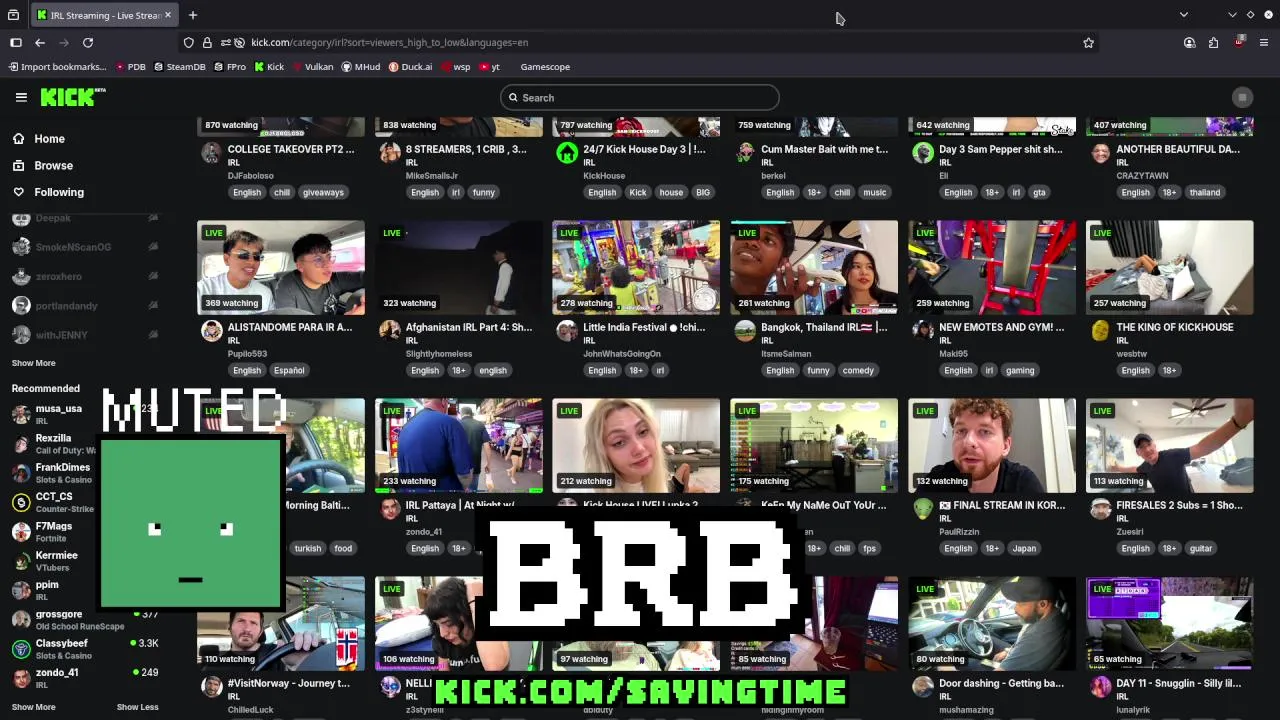Toggle sidebar panel icon in toolbar

[x=16, y=42]
